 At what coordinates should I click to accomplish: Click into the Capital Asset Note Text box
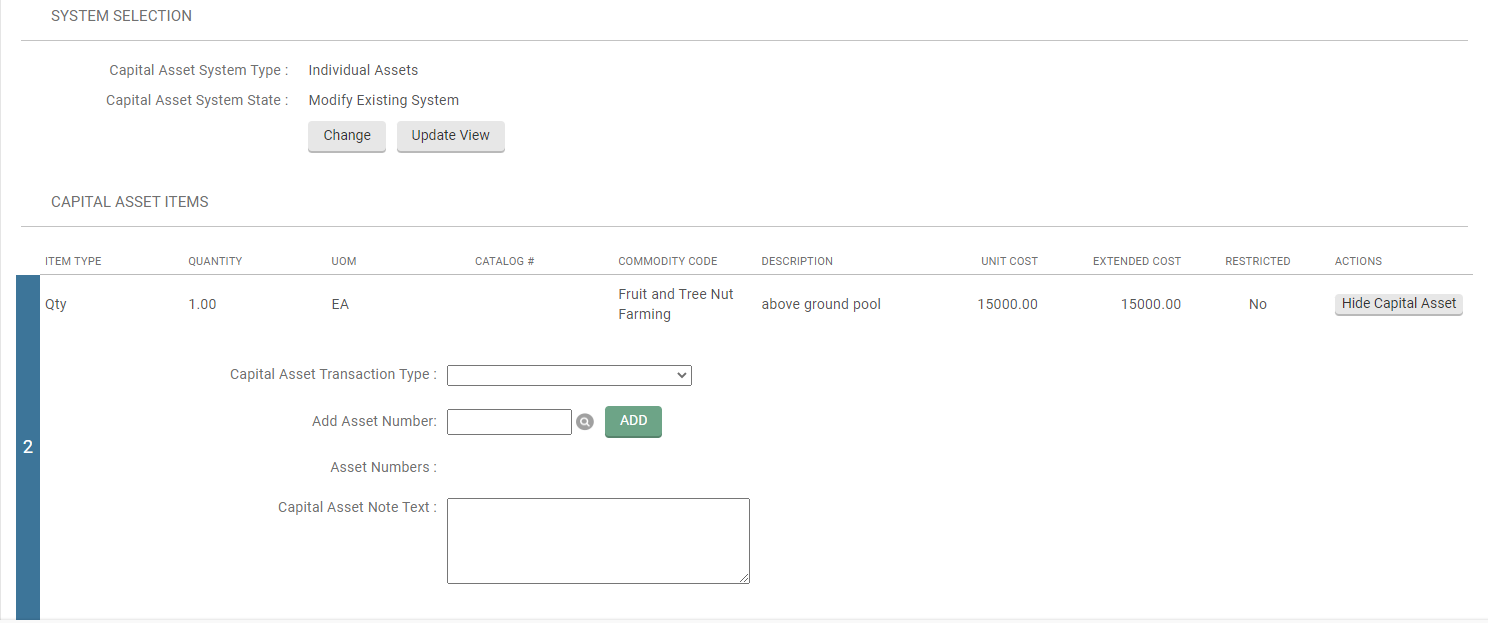coord(597,540)
